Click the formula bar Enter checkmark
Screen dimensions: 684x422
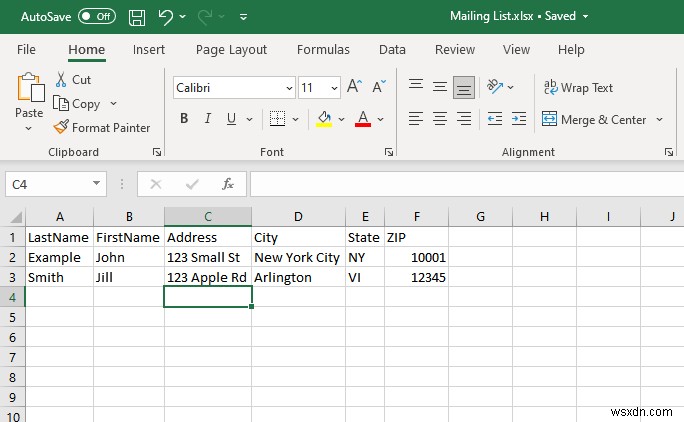(x=192, y=184)
